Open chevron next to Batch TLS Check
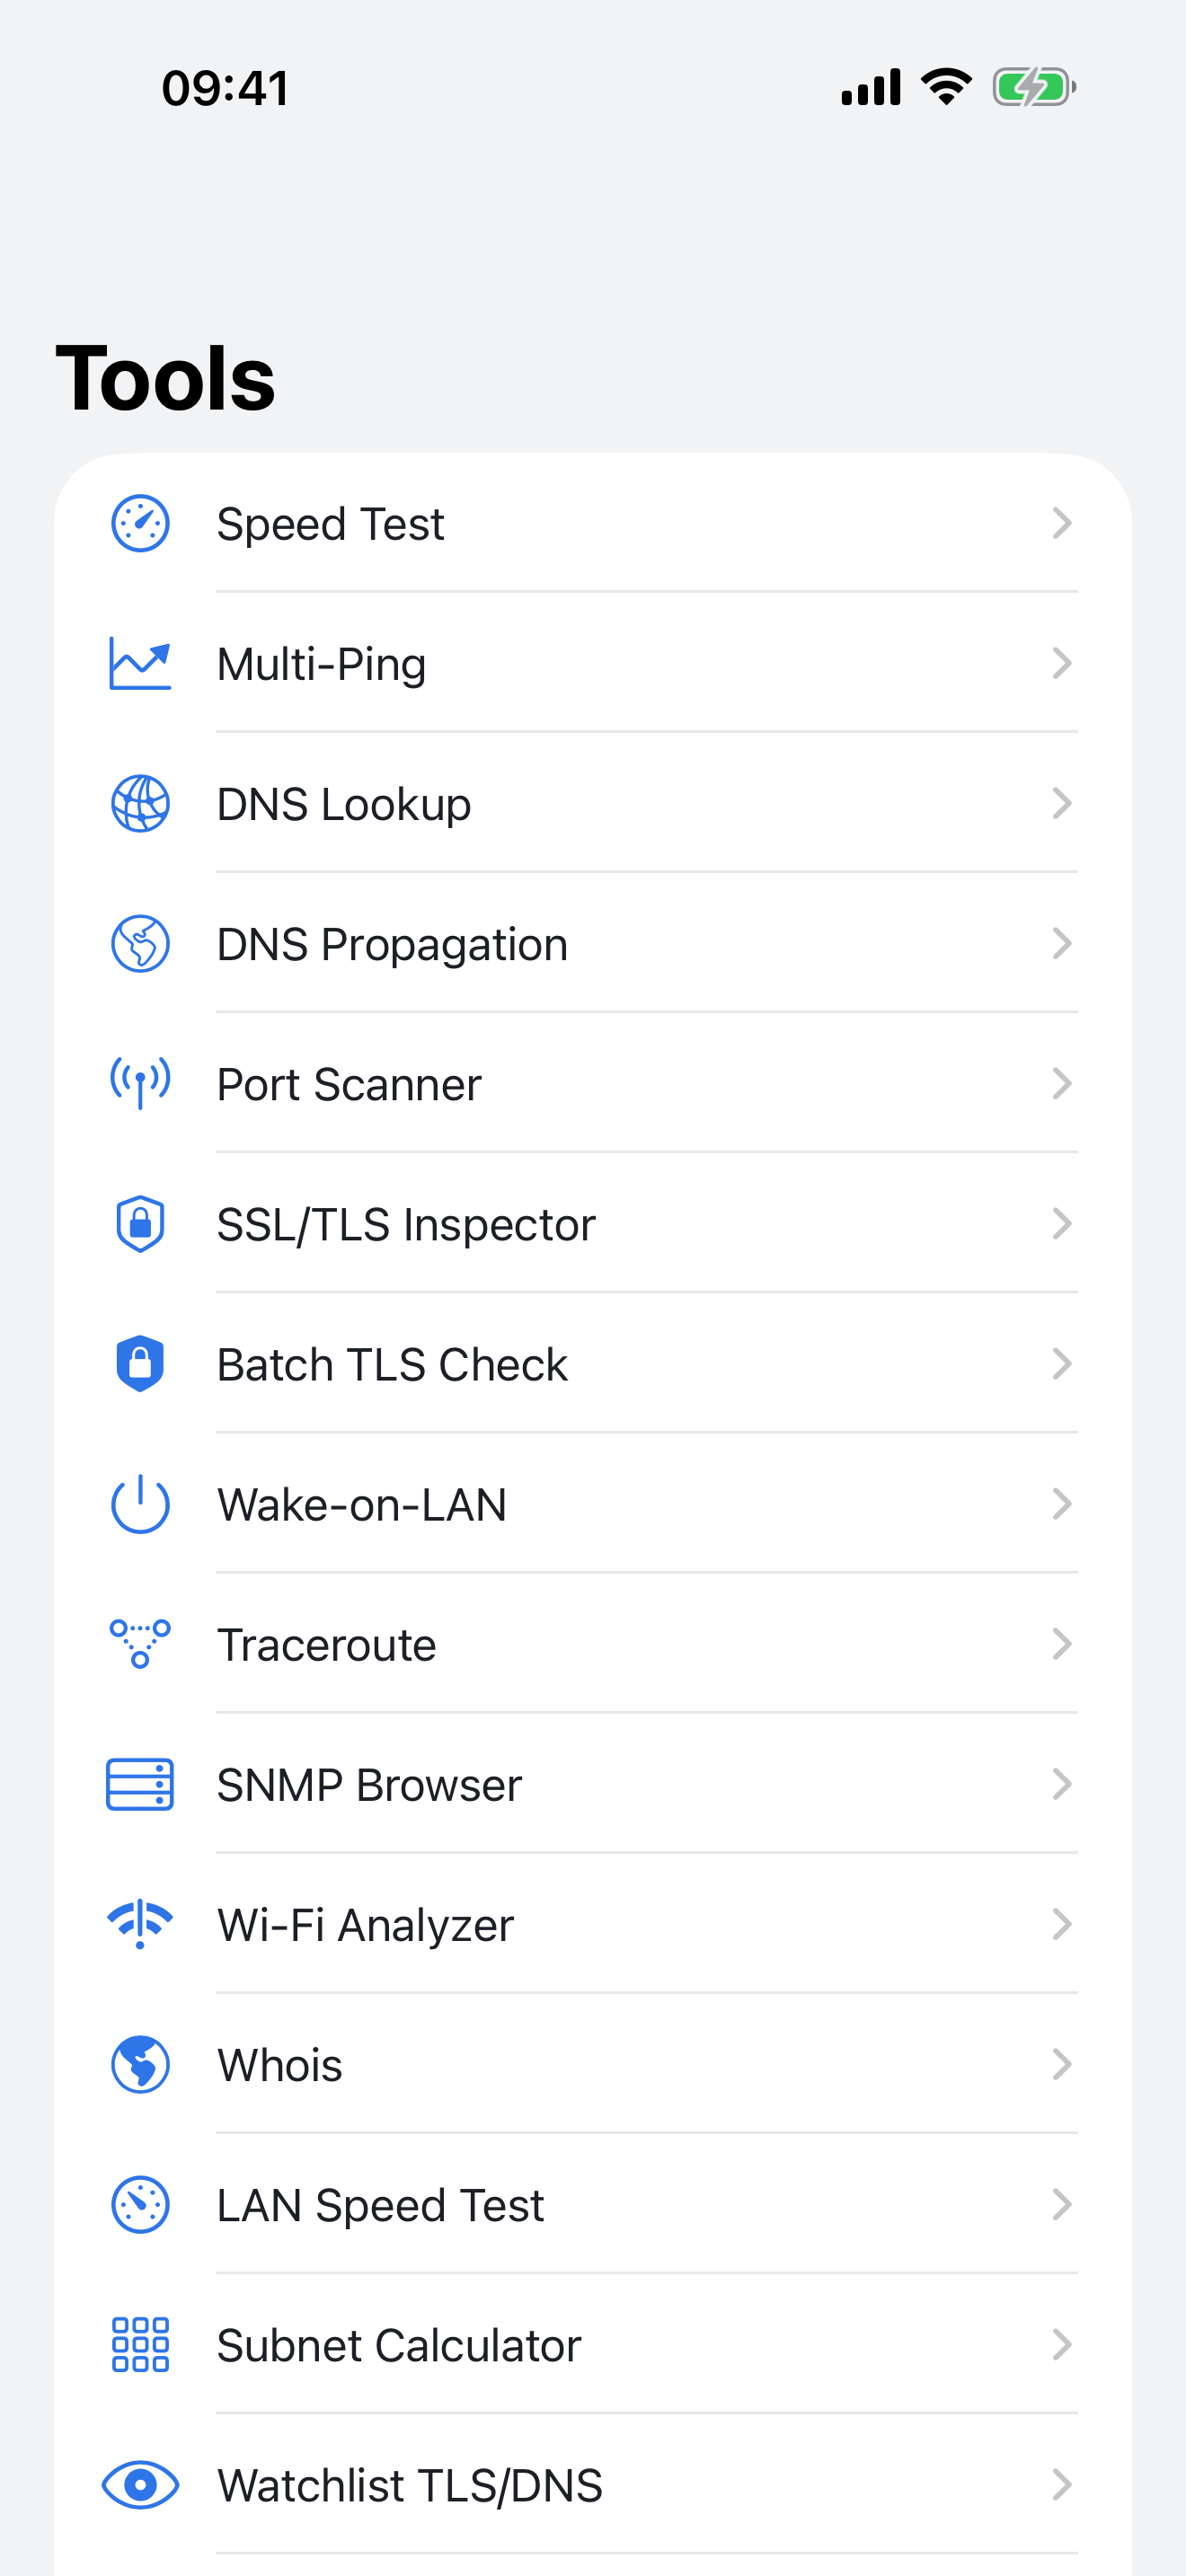 1062,1364
